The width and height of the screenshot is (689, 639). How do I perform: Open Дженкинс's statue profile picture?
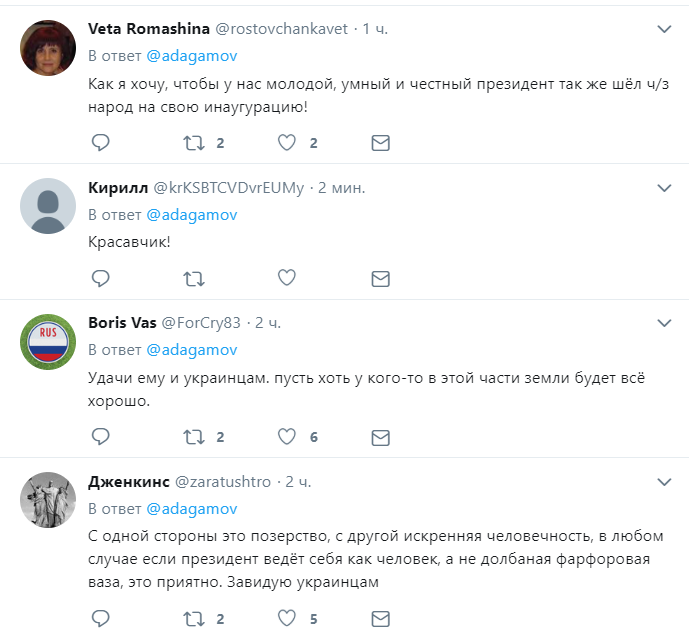pyautogui.click(x=48, y=500)
